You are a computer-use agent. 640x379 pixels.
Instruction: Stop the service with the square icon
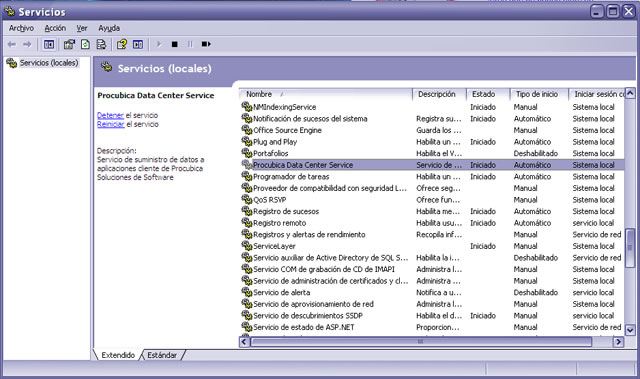click(x=175, y=44)
